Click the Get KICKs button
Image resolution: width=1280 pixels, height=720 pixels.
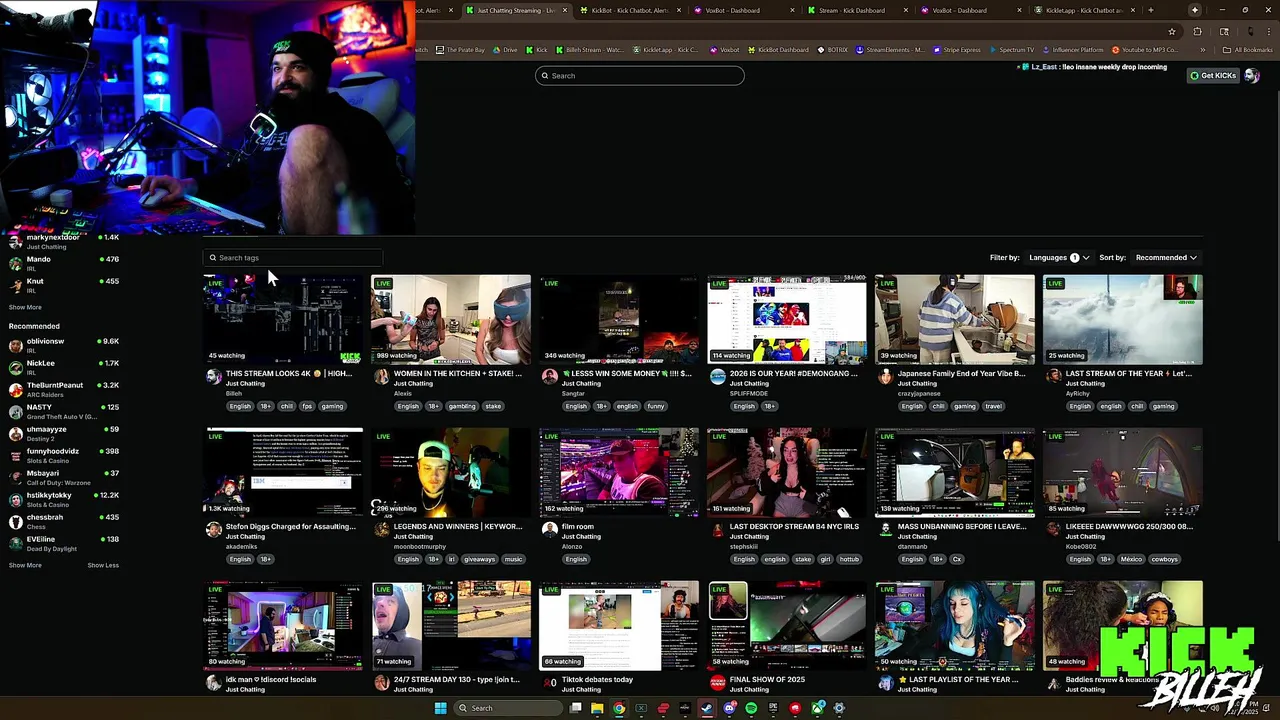(1213, 76)
